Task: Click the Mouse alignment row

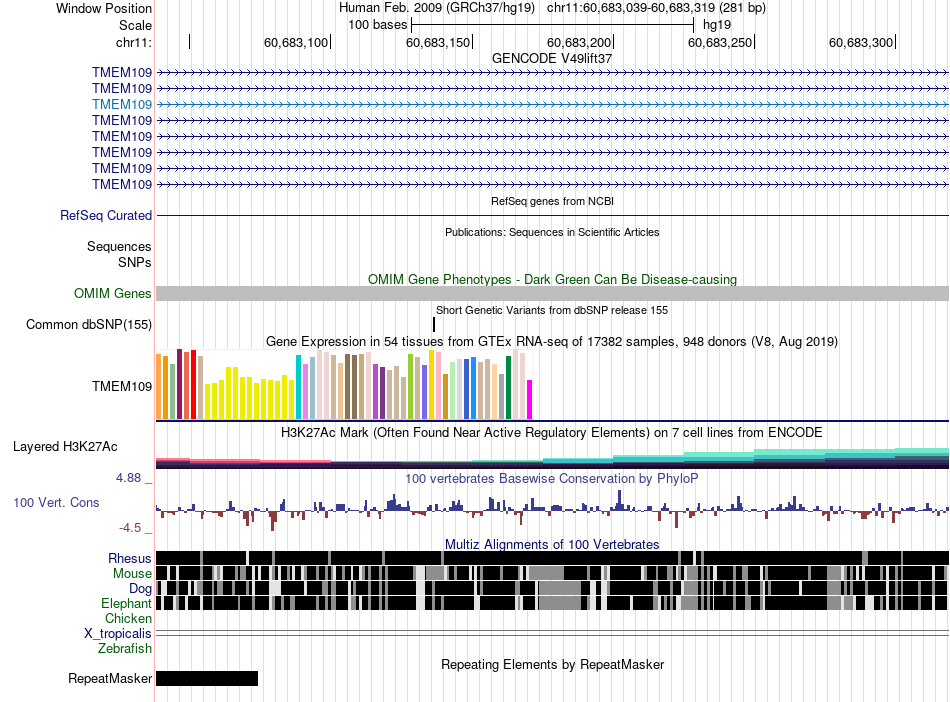Action: coord(553,573)
